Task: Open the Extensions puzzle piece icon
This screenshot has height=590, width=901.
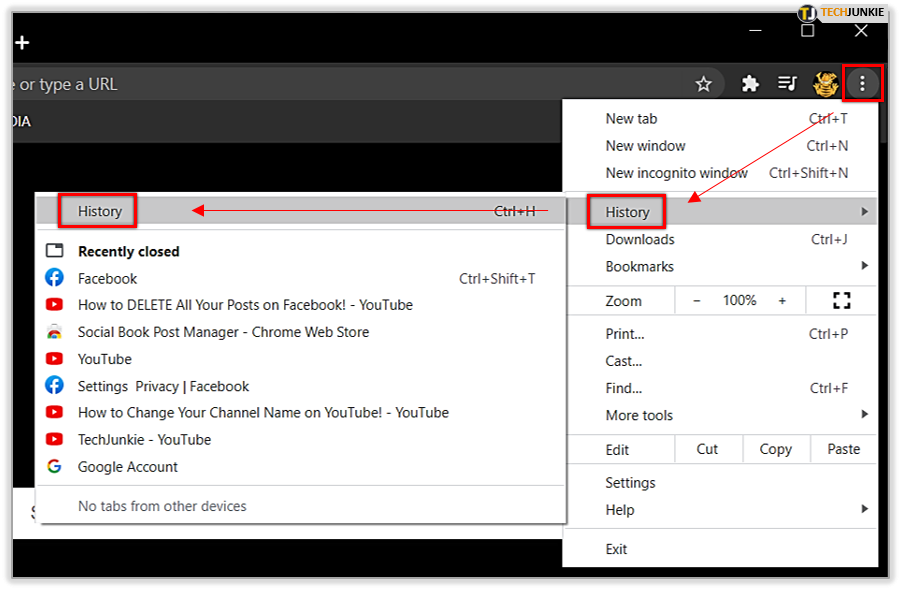Action: 750,84
